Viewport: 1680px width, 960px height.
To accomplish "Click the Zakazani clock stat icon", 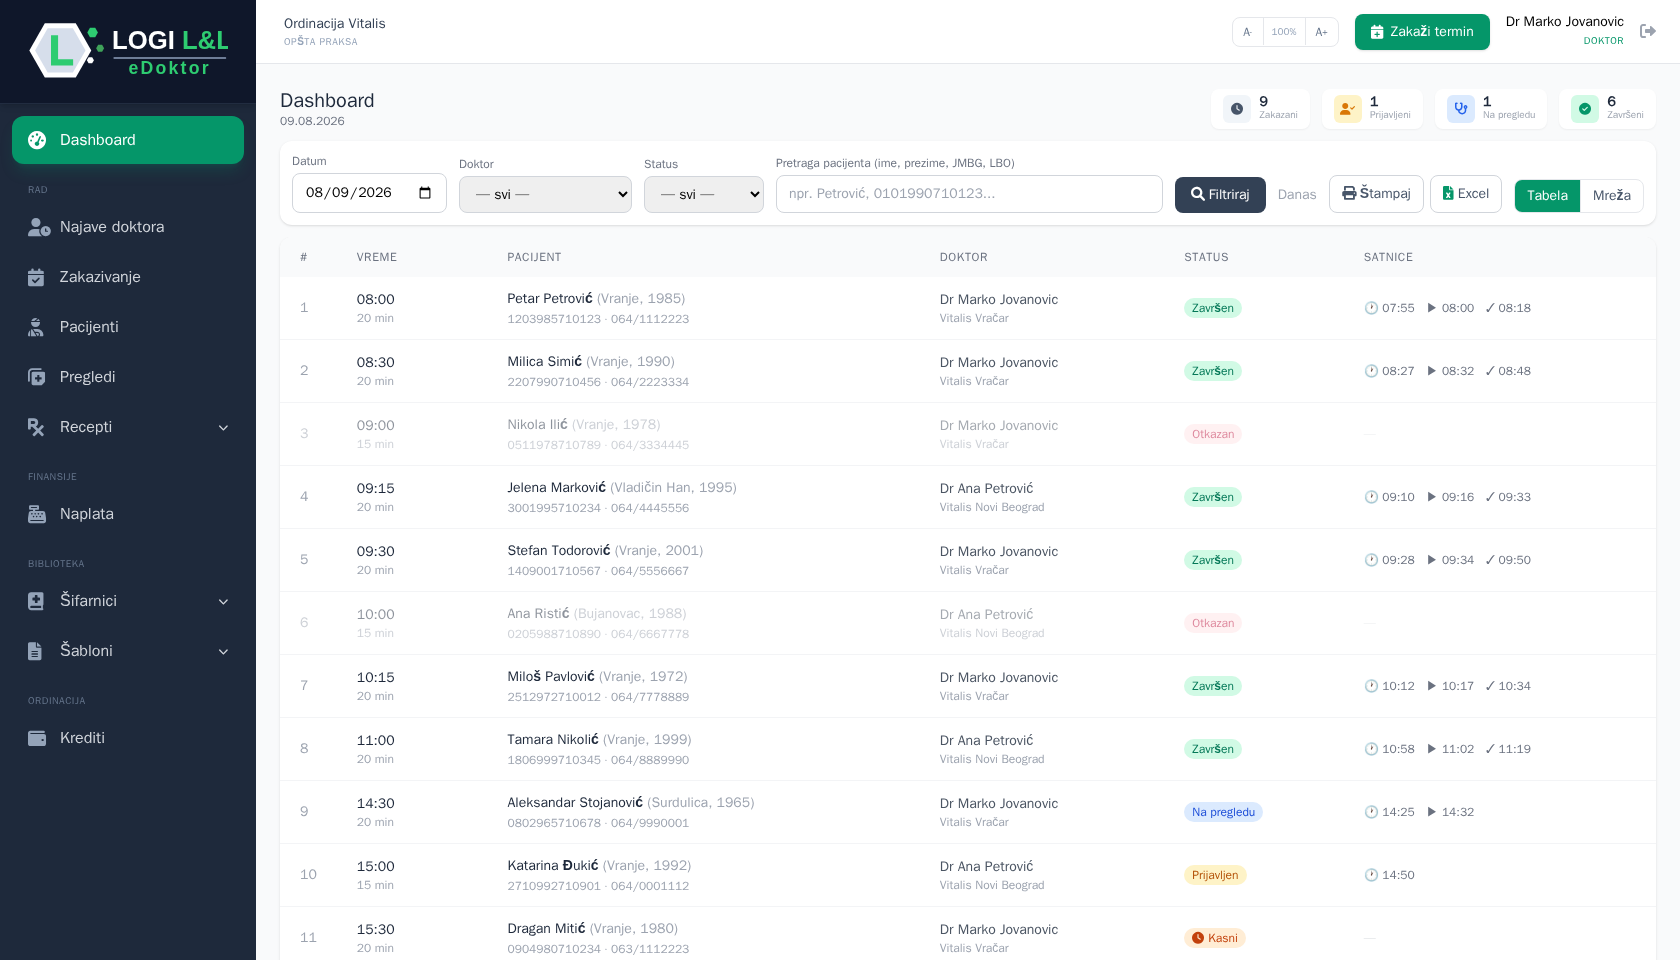I will (1237, 109).
